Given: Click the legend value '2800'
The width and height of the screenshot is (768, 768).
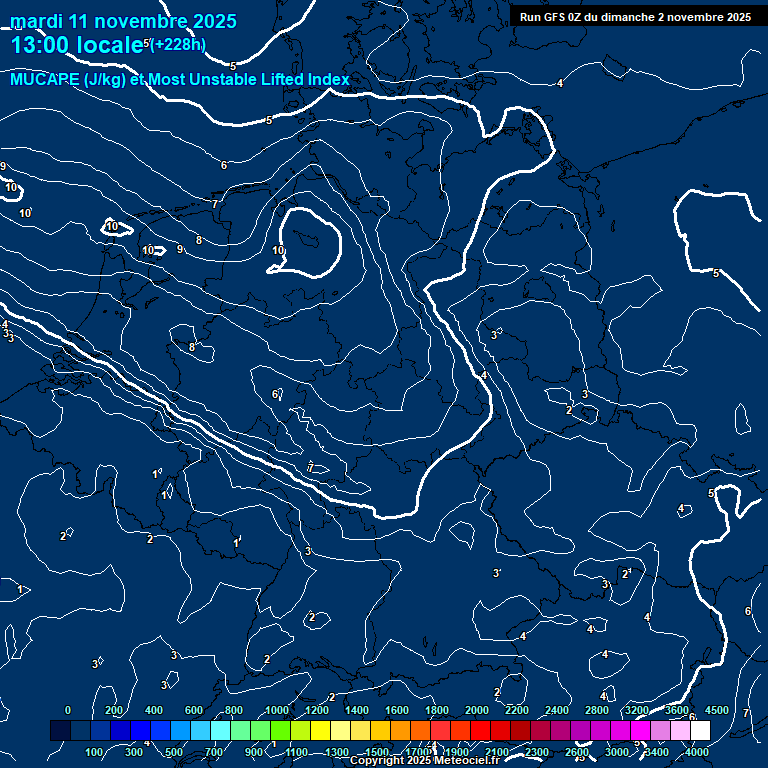Looking at the screenshot, I should [x=597, y=710].
